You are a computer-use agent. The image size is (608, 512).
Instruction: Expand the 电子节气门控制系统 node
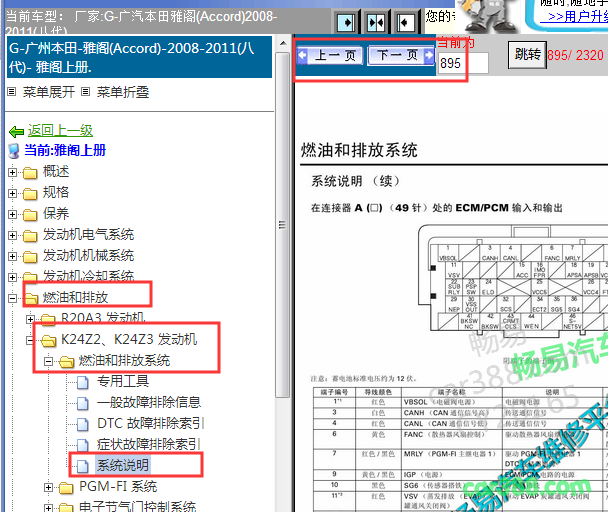click(x=48, y=507)
